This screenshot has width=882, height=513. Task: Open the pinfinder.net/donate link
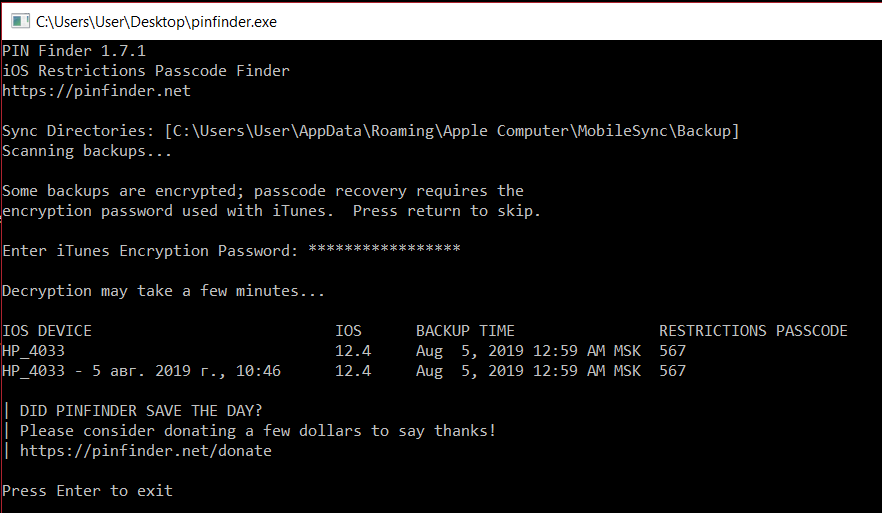145,451
